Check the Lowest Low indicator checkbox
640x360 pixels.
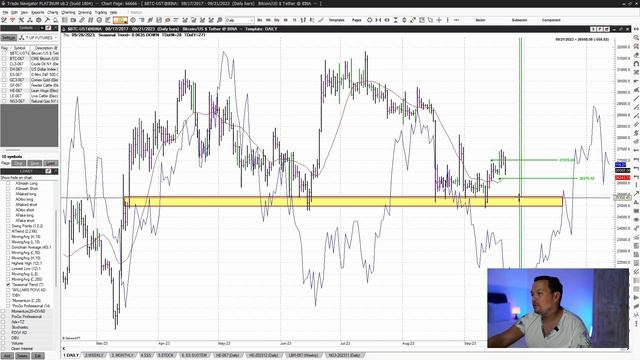coord(8,269)
